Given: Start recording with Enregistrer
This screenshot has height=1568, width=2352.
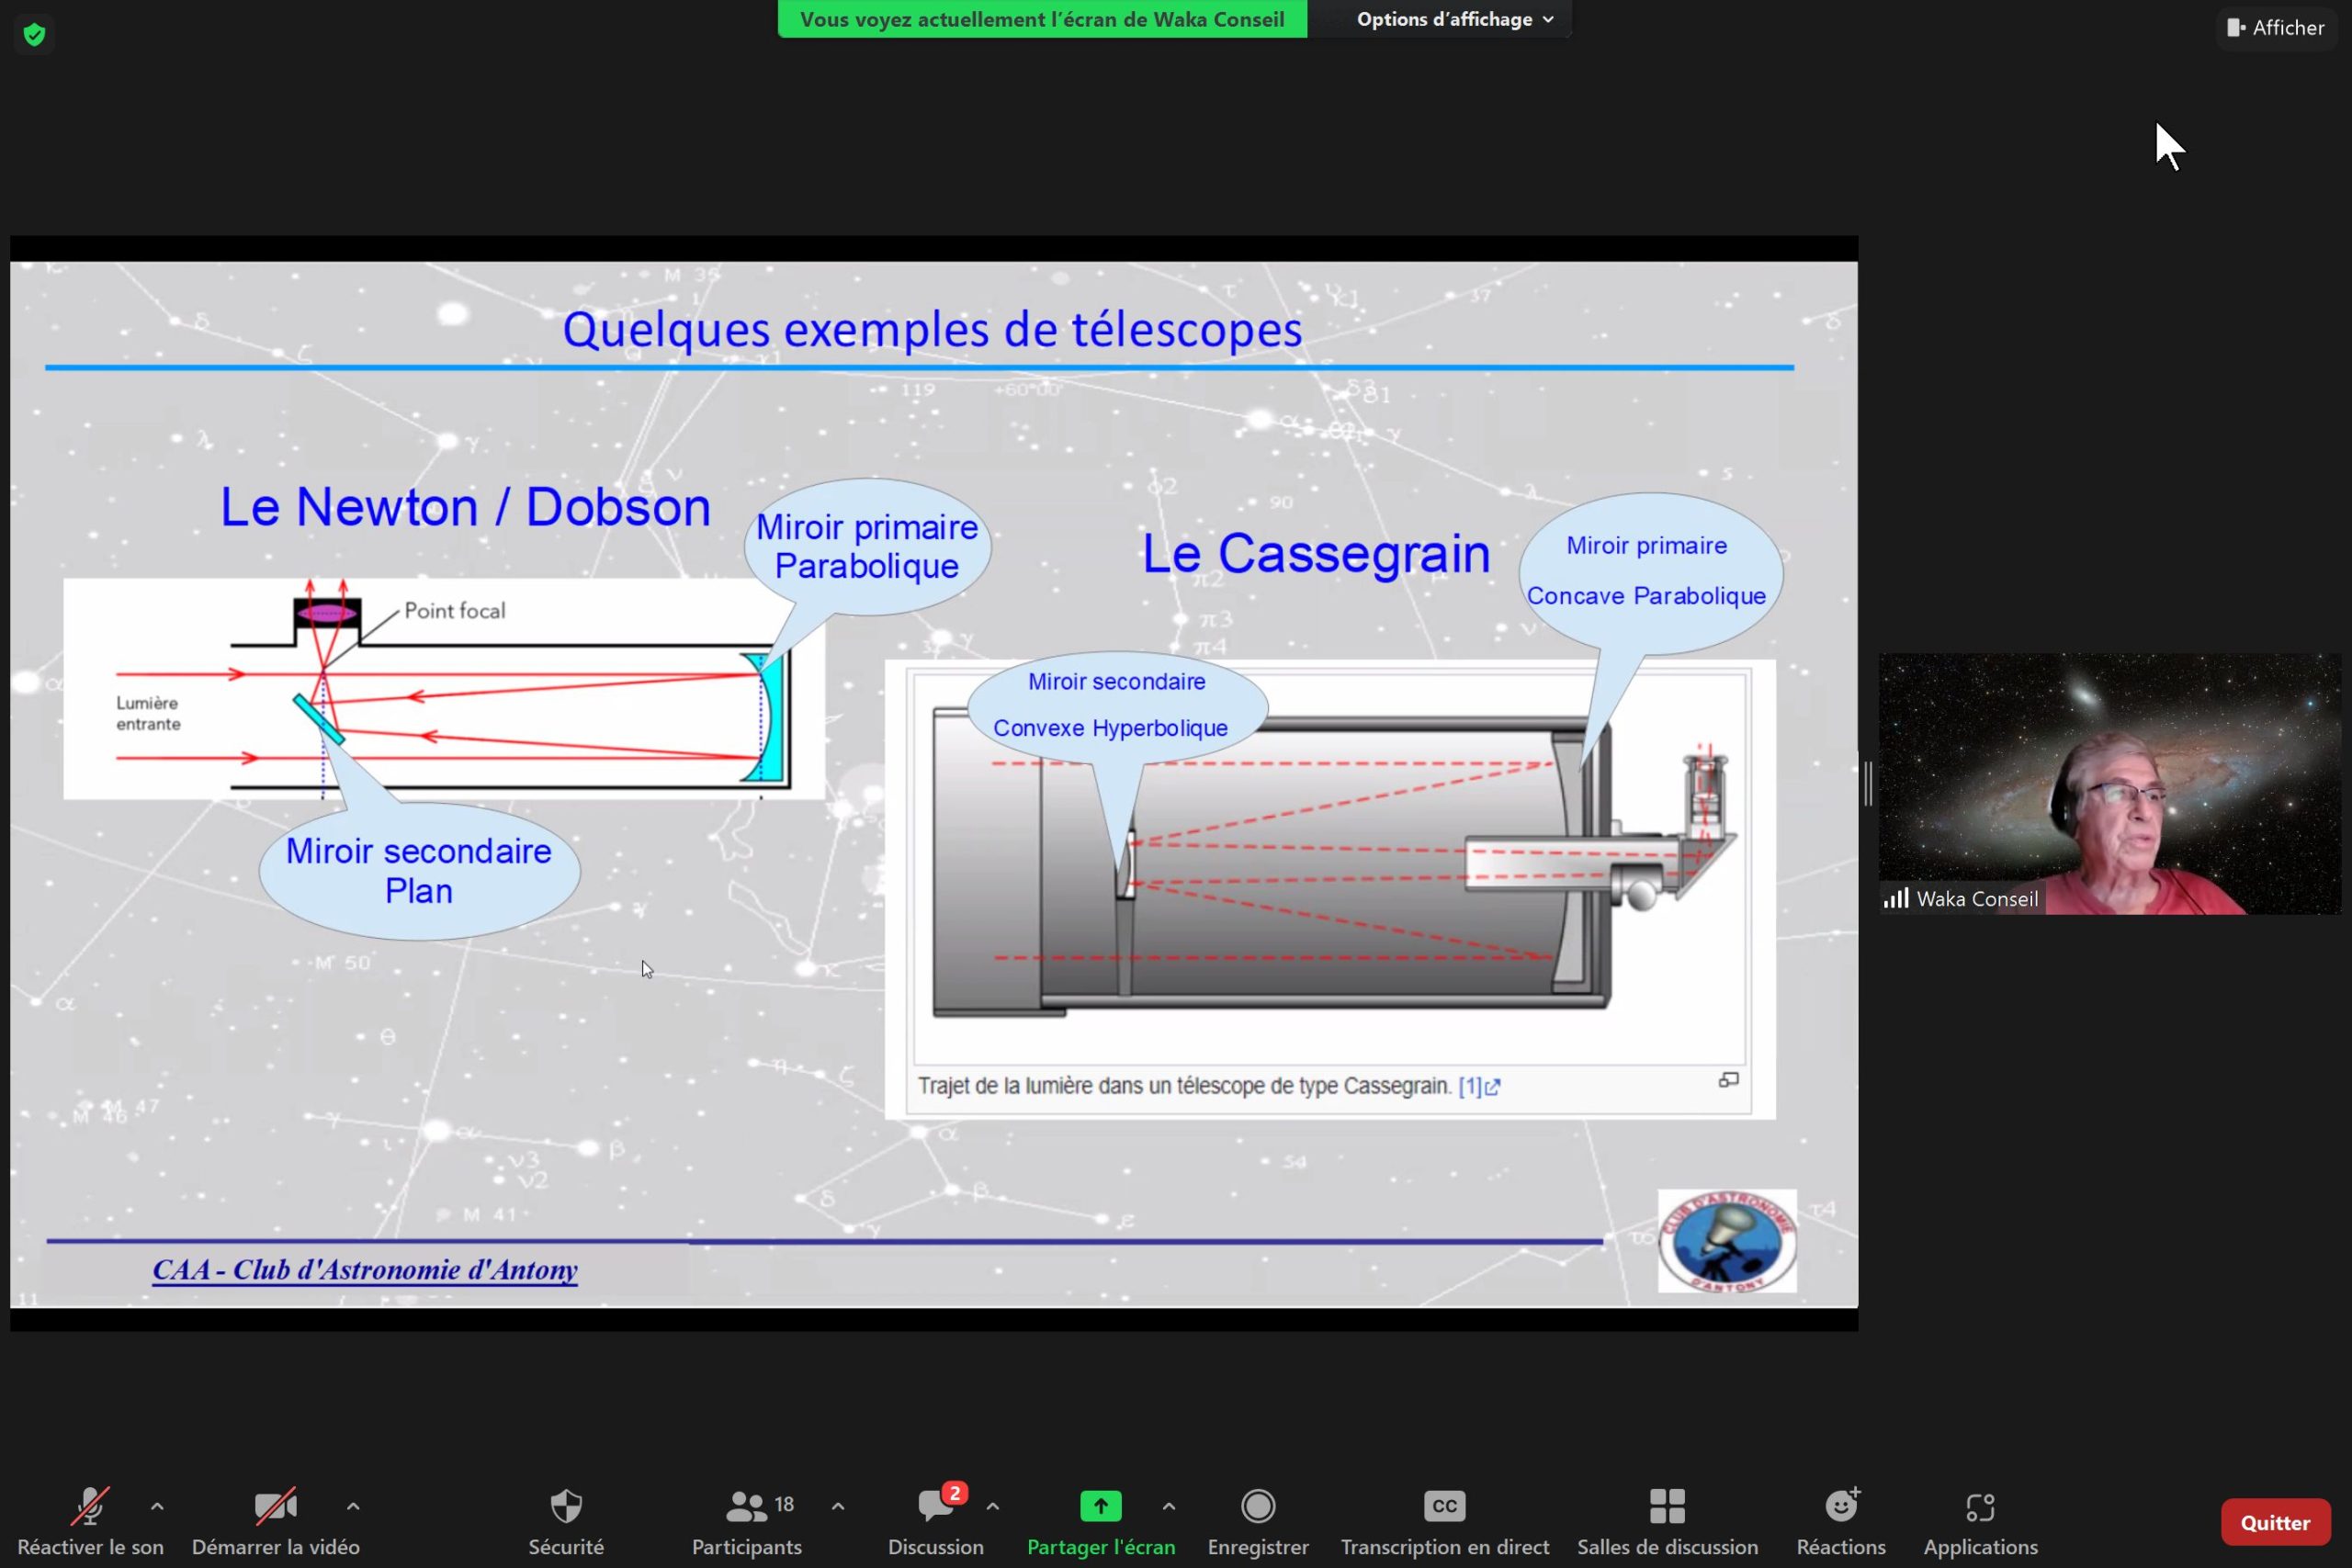Looking at the screenshot, I should pos(1257,1521).
